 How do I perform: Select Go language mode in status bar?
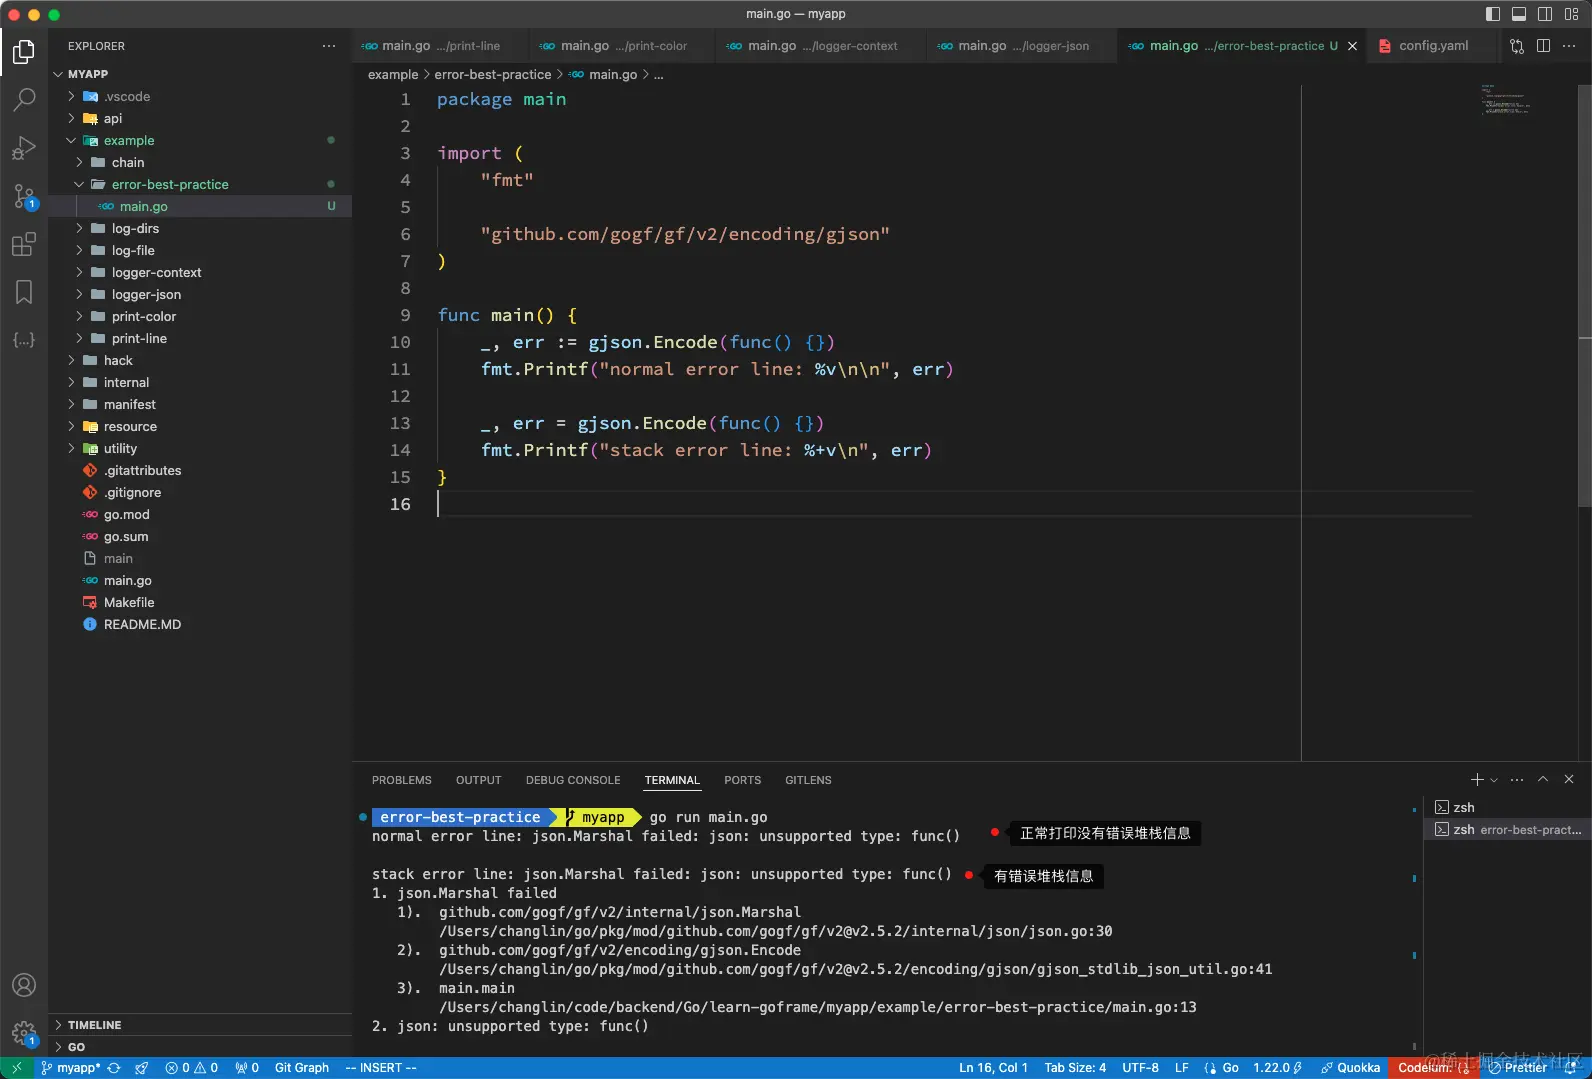point(1230,1068)
